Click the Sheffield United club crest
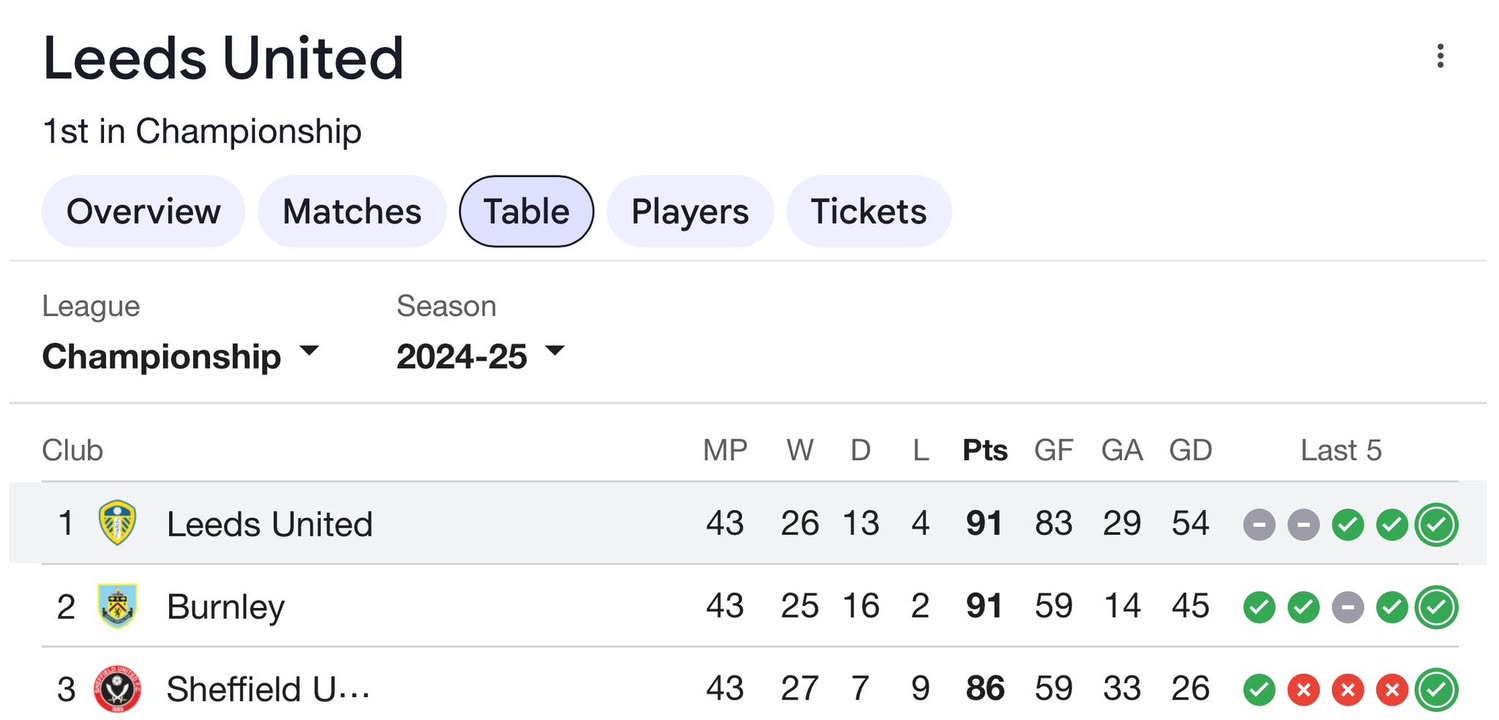Image resolution: width=1499 pixels, height=720 pixels. (119, 689)
